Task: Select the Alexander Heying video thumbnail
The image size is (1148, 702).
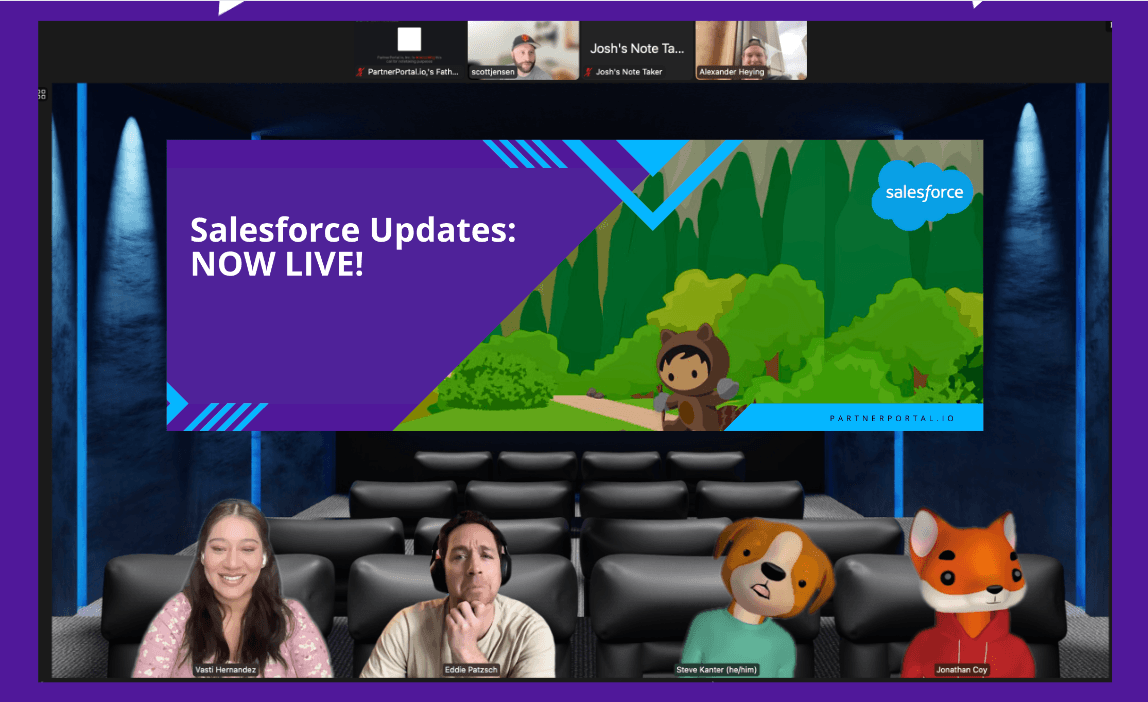Action: click(751, 50)
